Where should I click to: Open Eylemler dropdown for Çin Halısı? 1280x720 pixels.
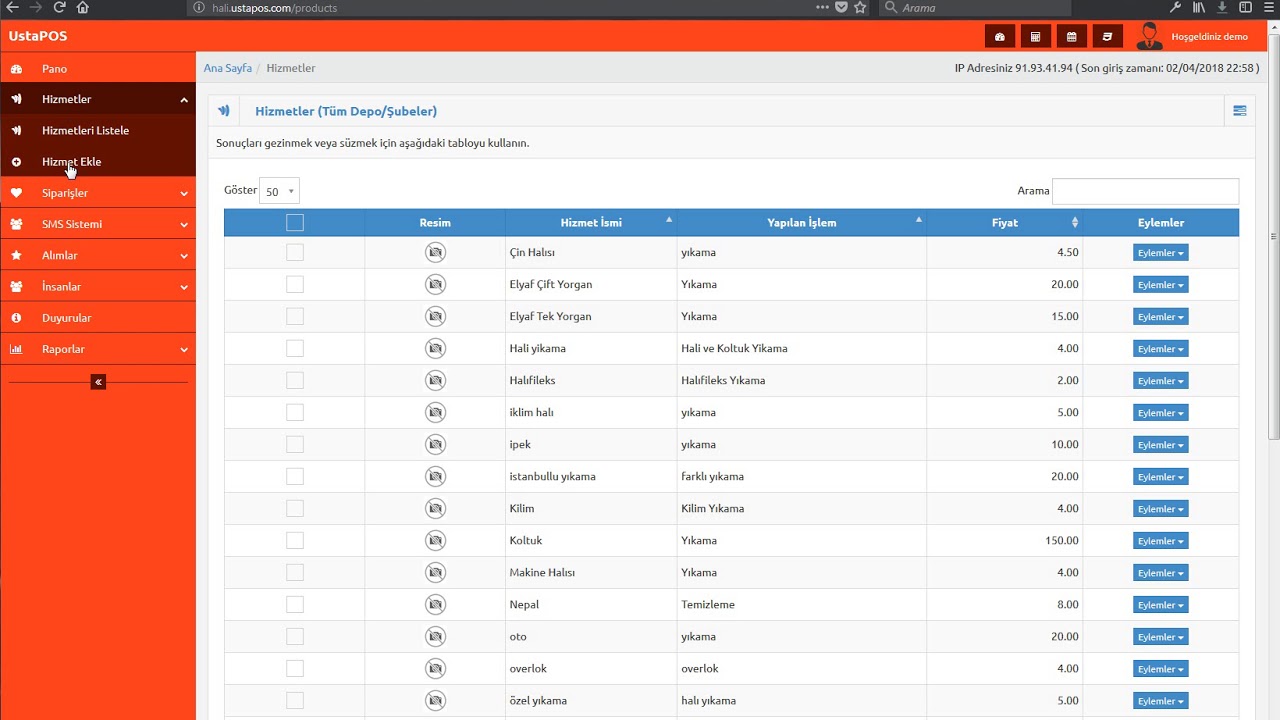pos(1160,253)
